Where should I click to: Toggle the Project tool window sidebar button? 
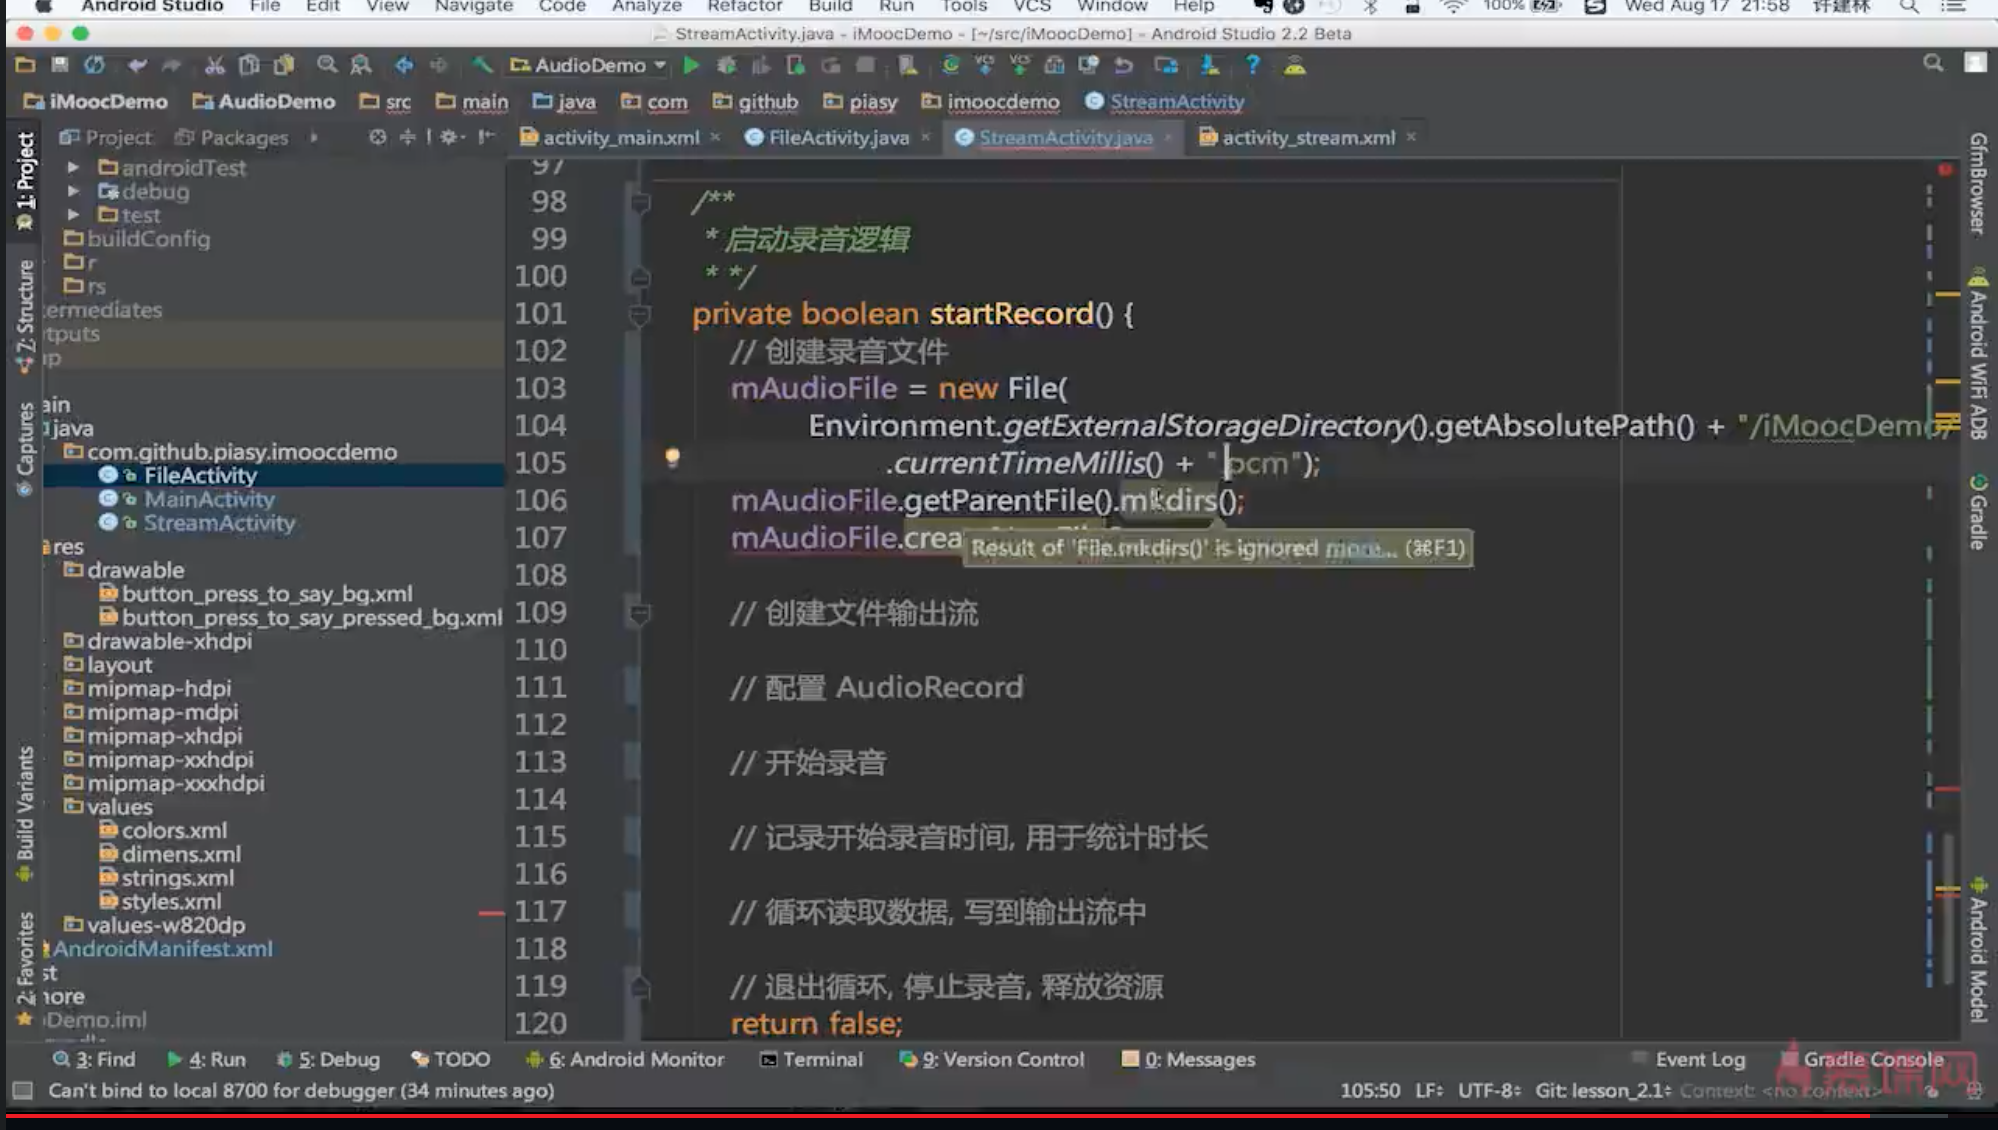(x=25, y=180)
